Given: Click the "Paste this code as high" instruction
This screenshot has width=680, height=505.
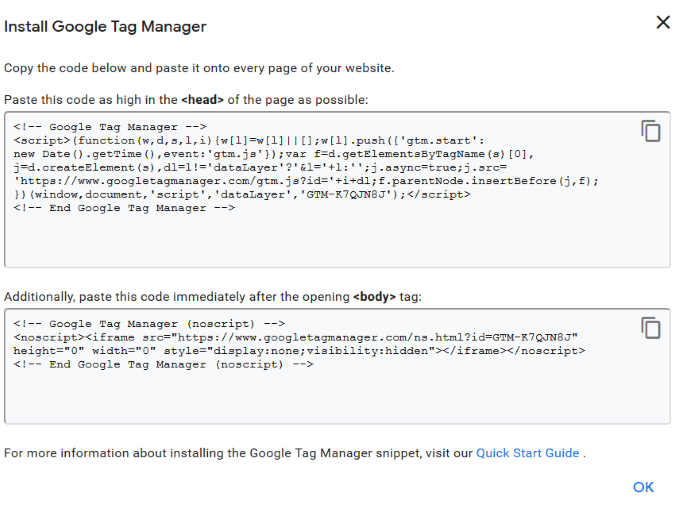Looking at the screenshot, I should 90,100.
